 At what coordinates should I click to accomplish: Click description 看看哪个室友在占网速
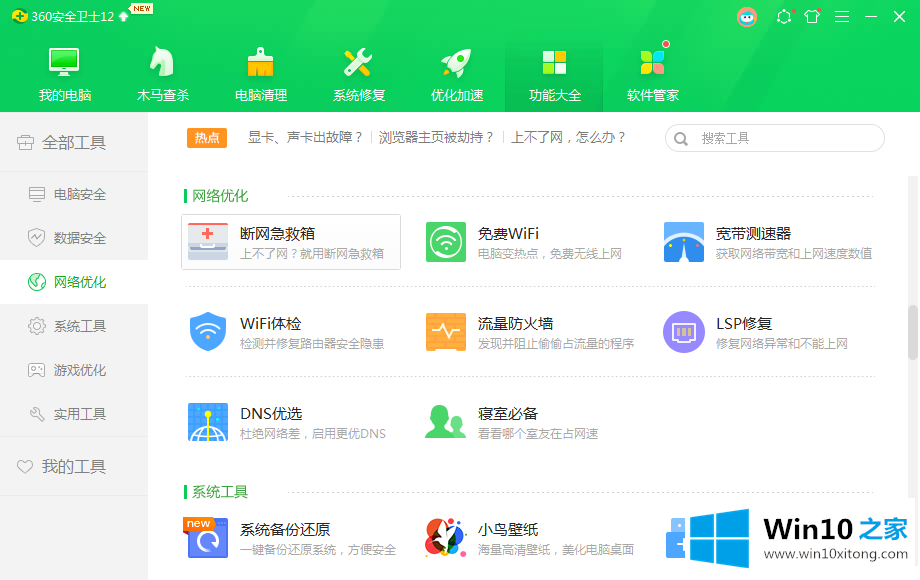(538, 434)
